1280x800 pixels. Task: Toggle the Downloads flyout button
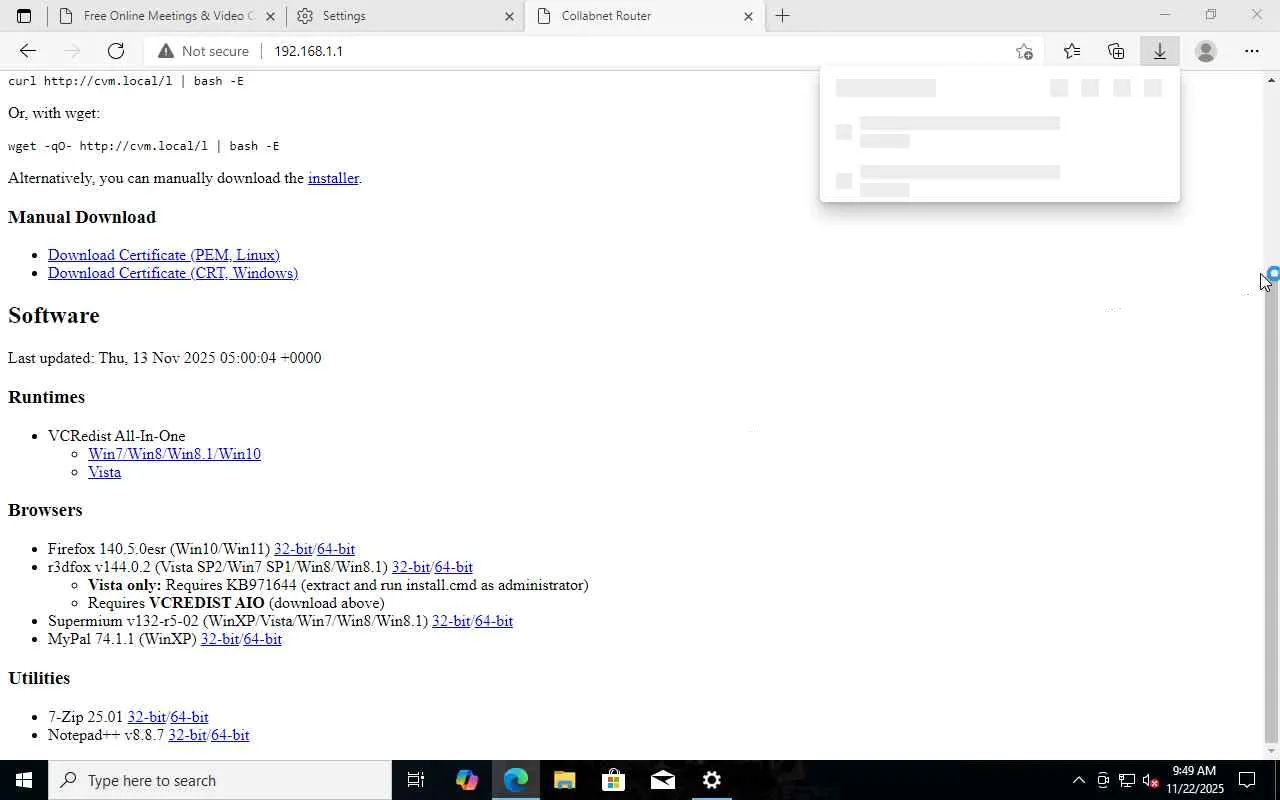click(1160, 51)
